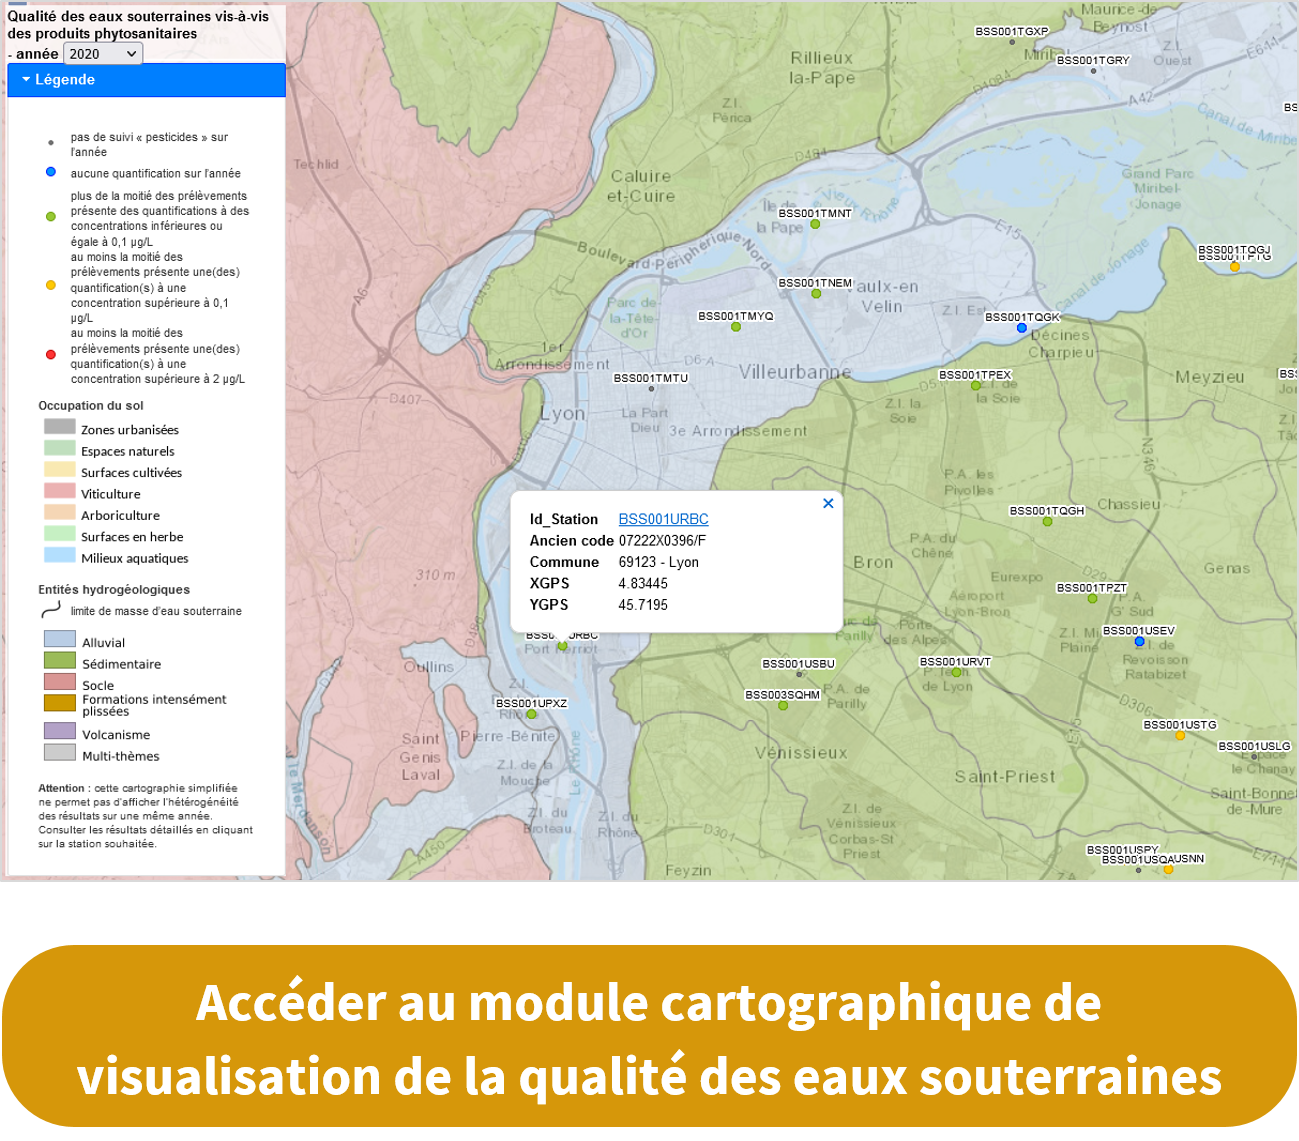Click orange station marker BSS001USTG

click(1180, 736)
